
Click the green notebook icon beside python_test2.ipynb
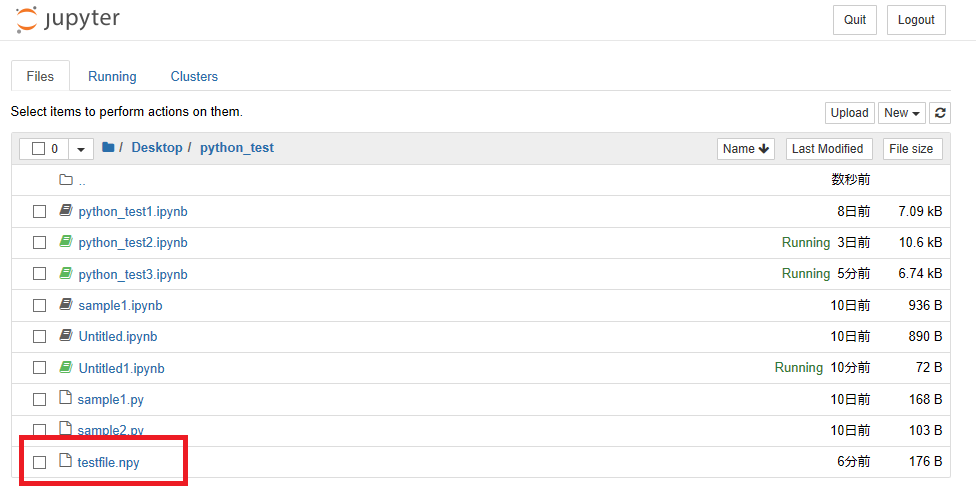point(65,241)
